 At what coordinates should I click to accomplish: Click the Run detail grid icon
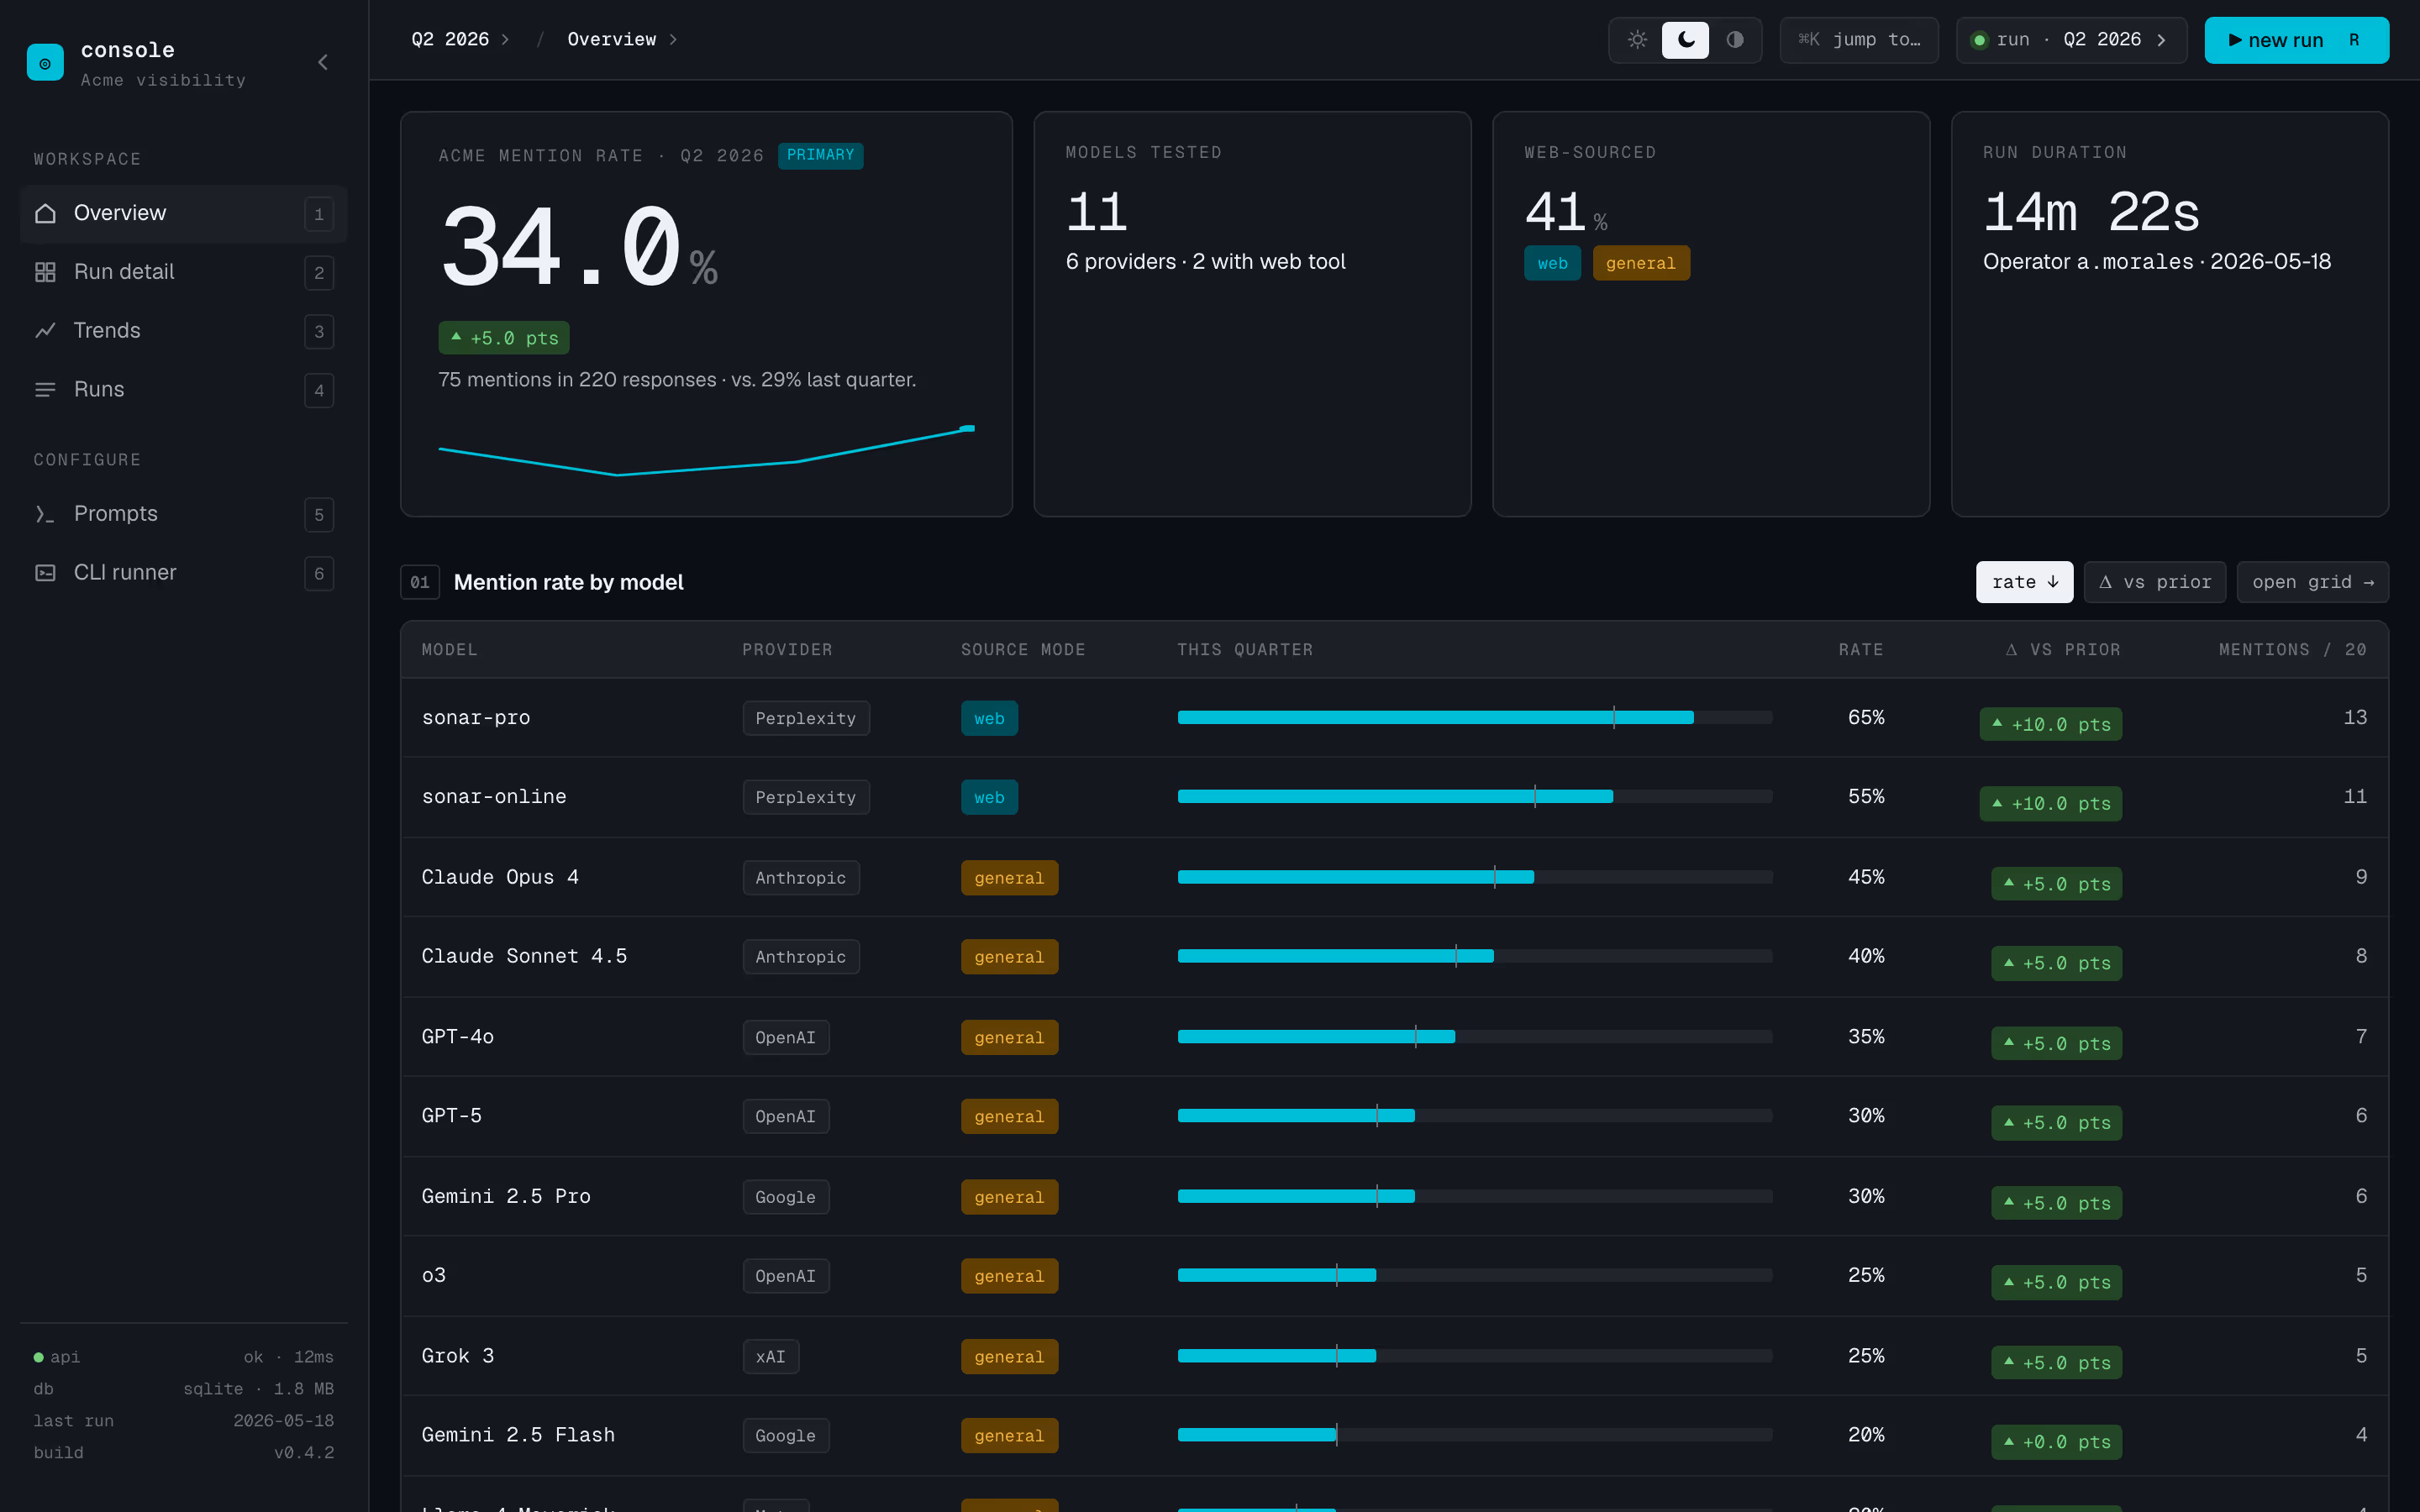(x=45, y=272)
